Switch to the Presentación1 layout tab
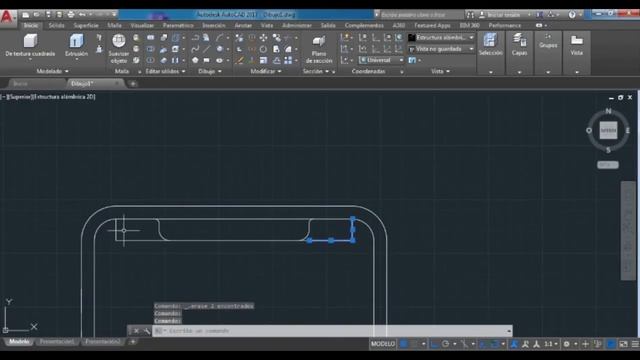This screenshot has height=360, width=640. pos(57,342)
